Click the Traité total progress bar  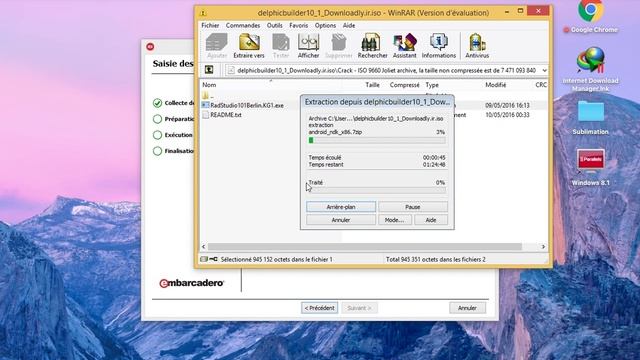(377, 190)
